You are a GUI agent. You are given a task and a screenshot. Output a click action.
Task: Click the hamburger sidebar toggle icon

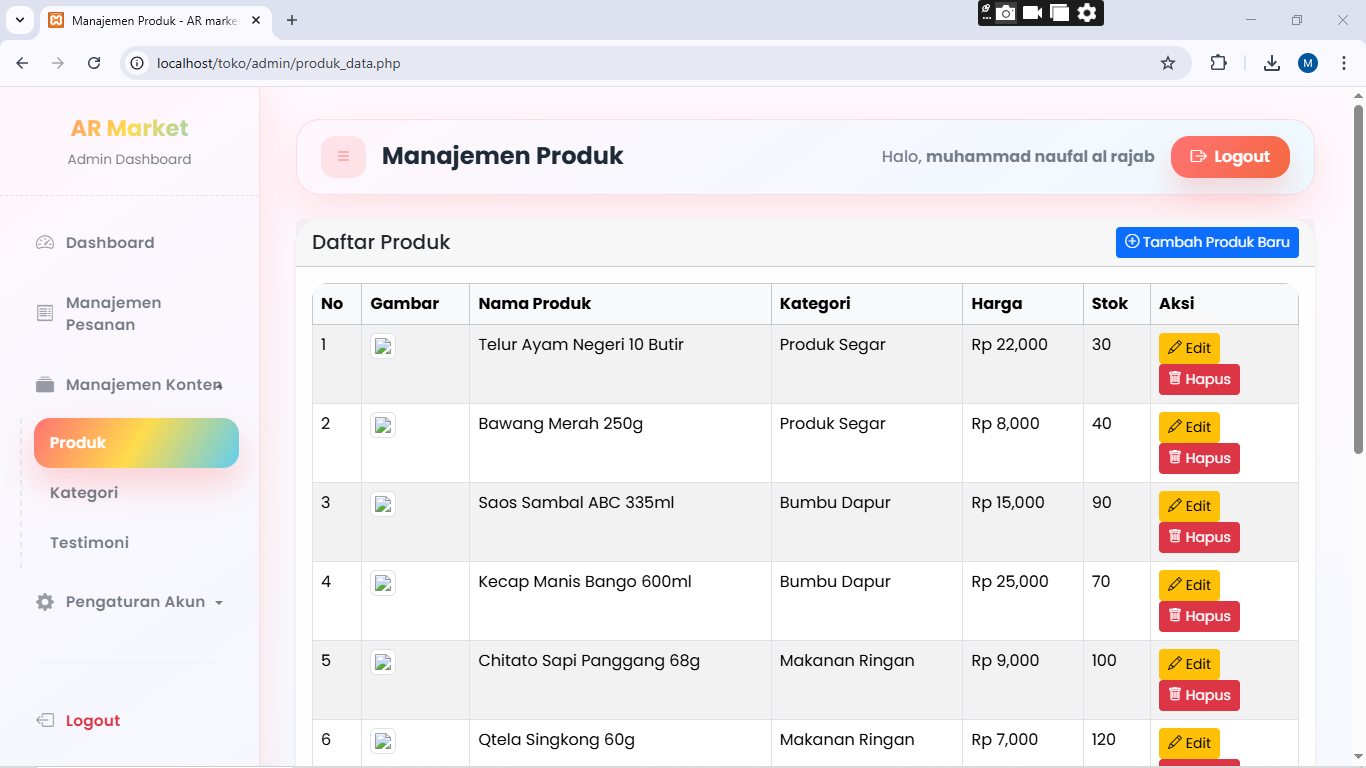(343, 157)
